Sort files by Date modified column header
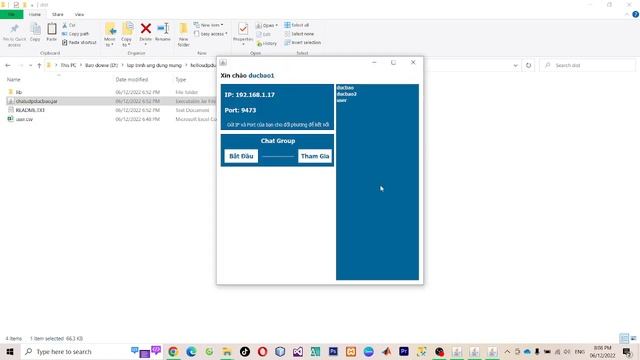This screenshot has height=360, width=640. 131,80
